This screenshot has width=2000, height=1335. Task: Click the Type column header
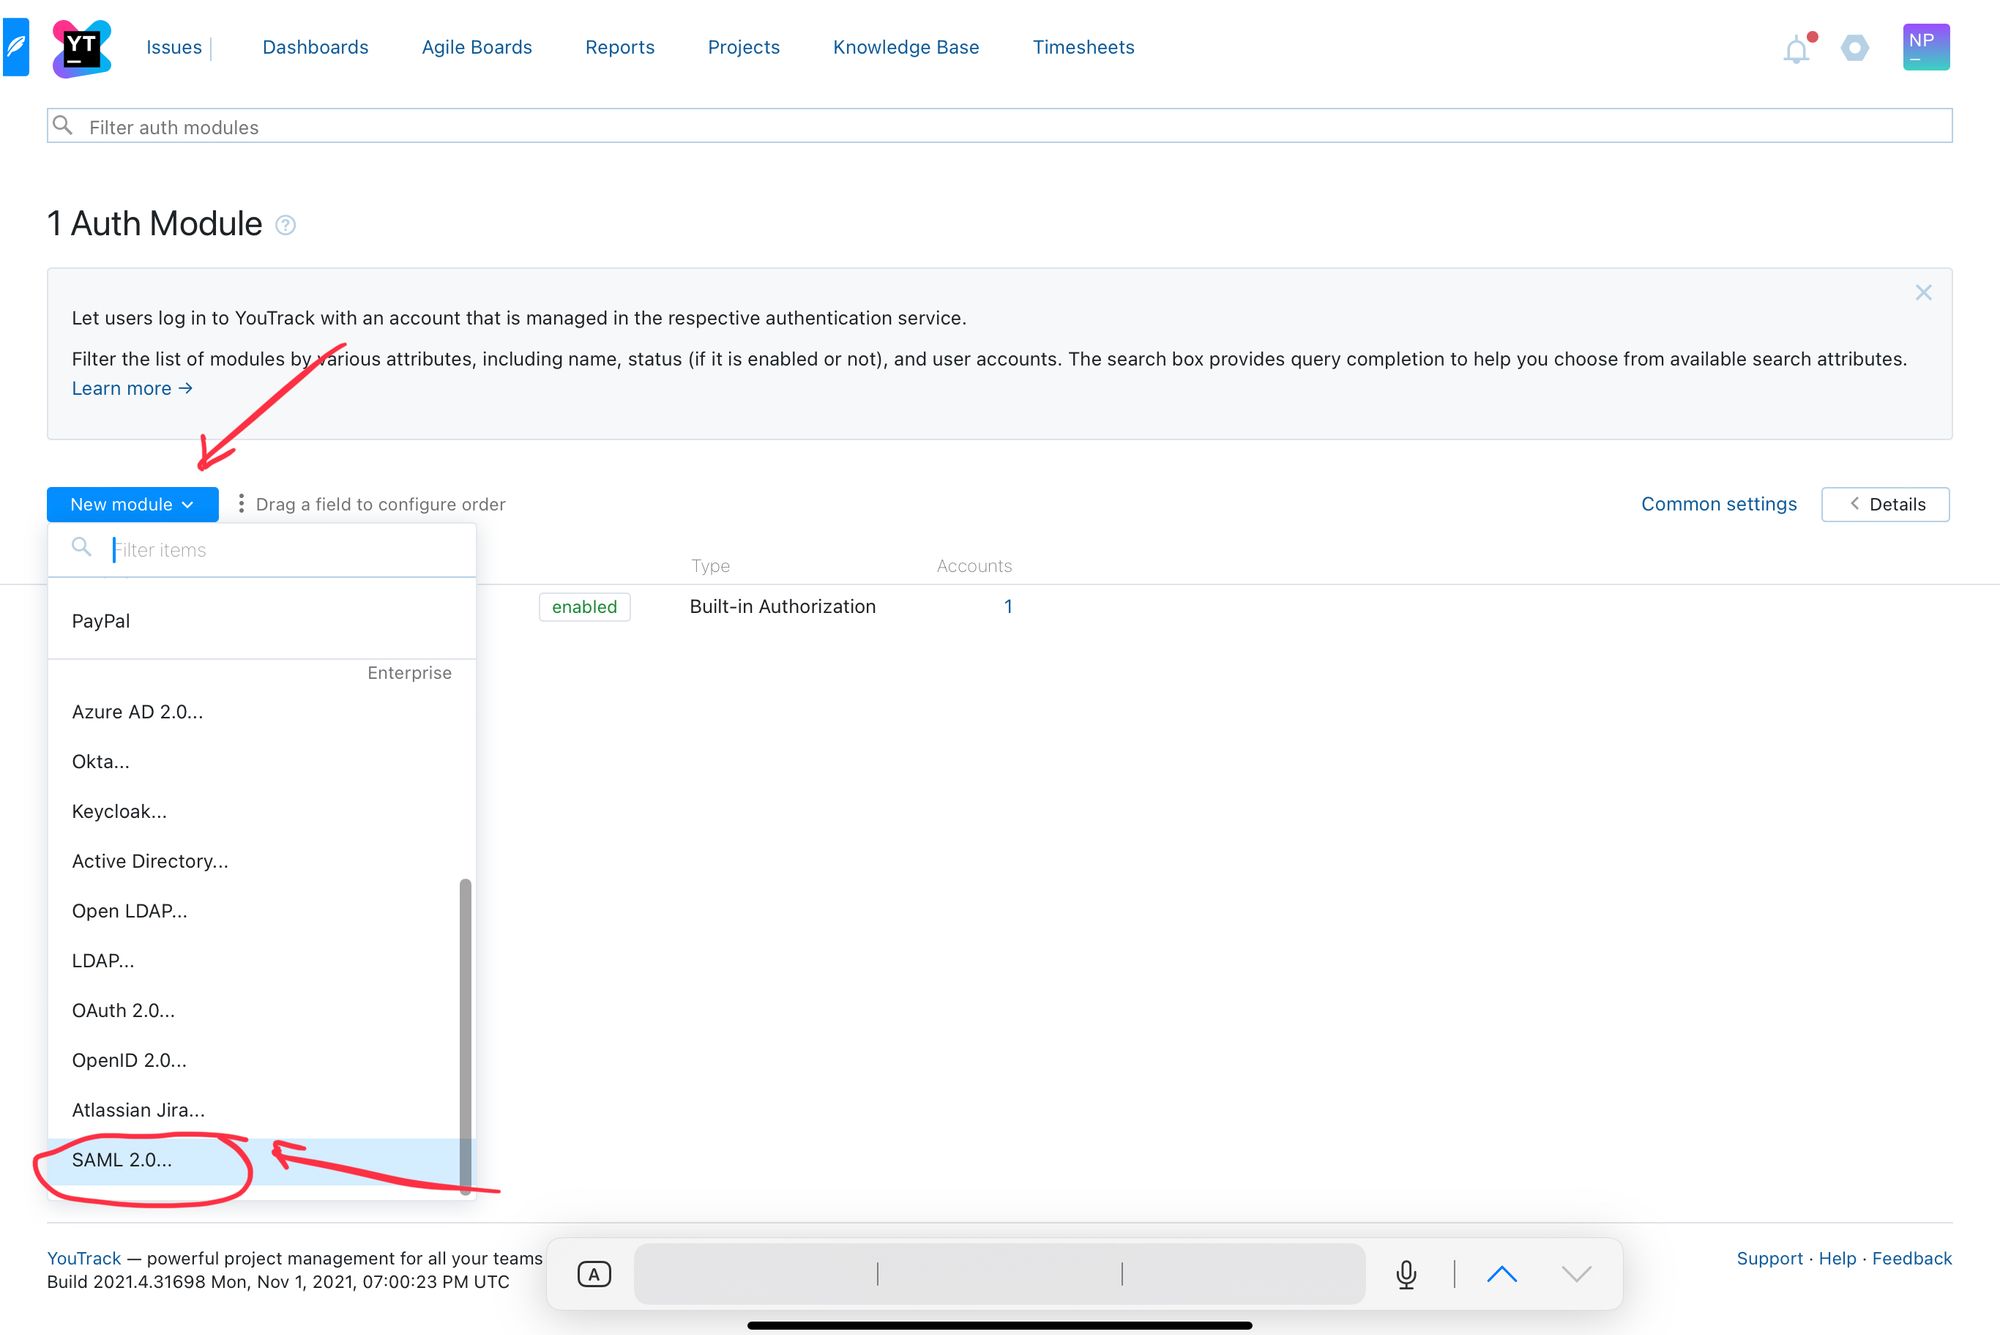pyautogui.click(x=710, y=566)
